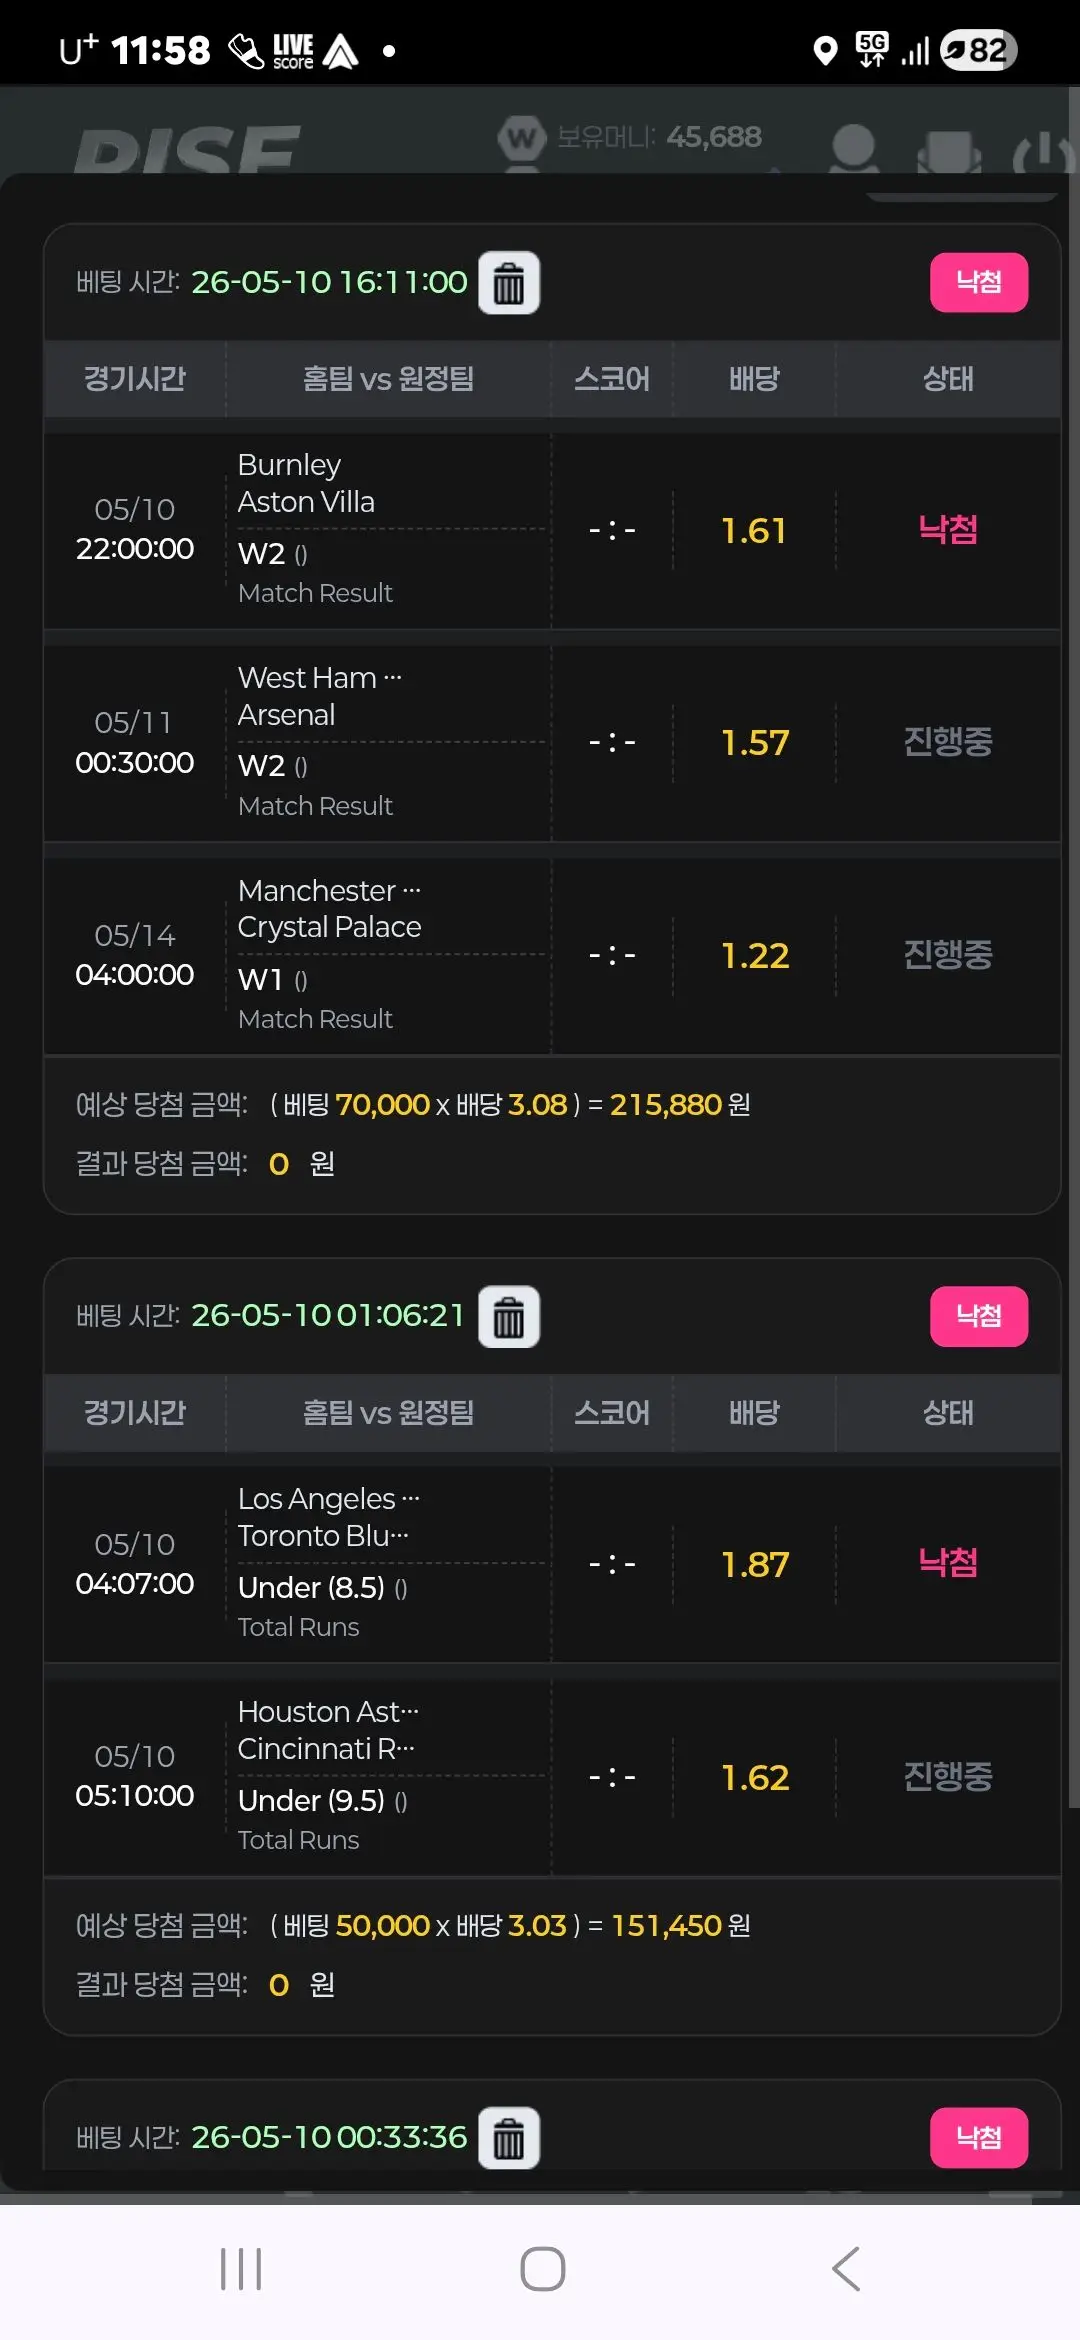Tap the Android home button

click(542, 2268)
